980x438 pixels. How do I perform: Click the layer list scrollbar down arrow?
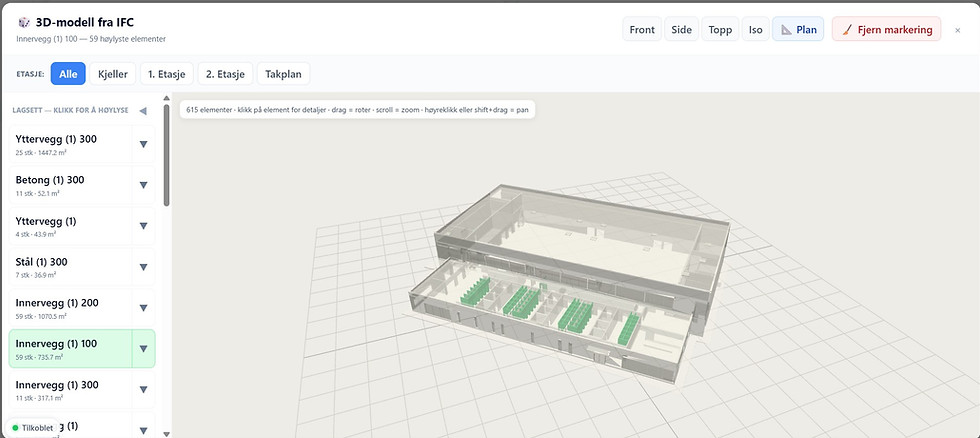(x=166, y=434)
